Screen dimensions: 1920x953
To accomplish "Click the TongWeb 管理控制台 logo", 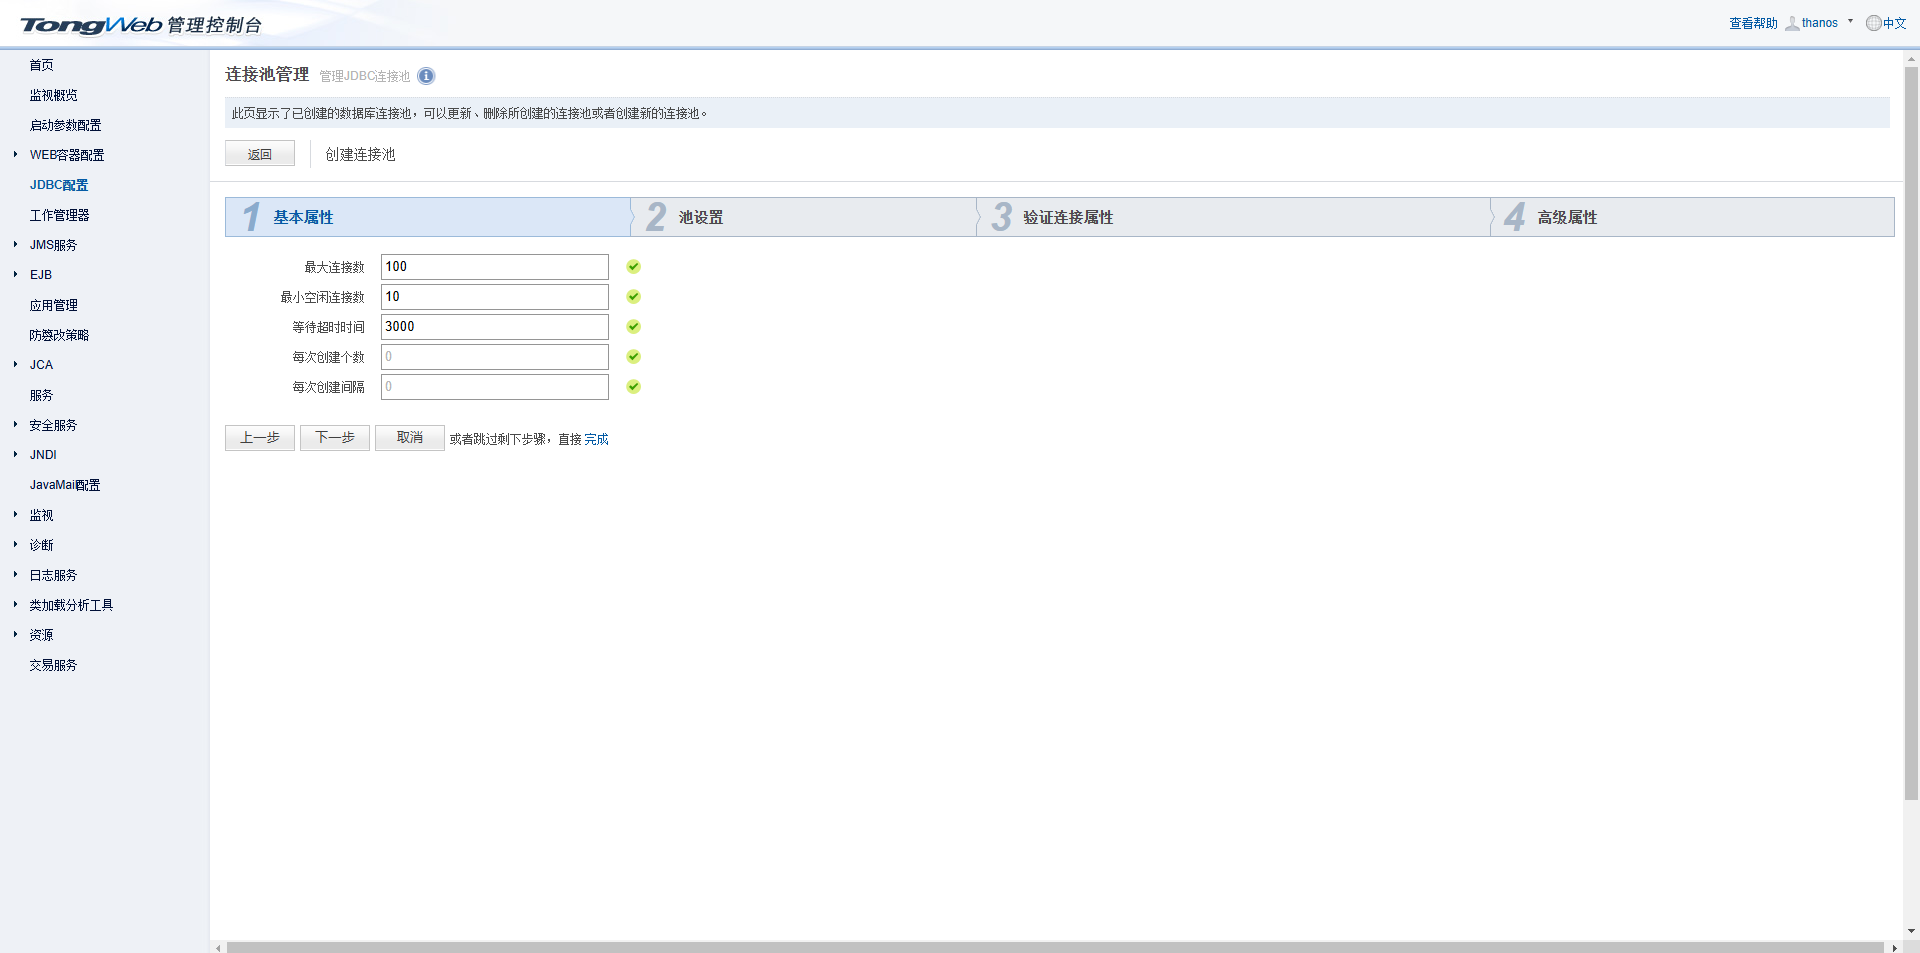I will (141, 25).
